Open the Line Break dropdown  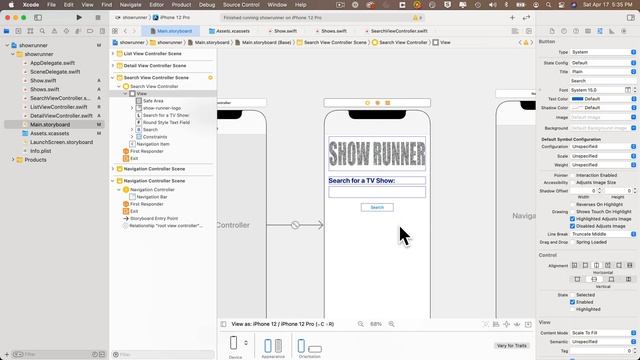click(603, 234)
